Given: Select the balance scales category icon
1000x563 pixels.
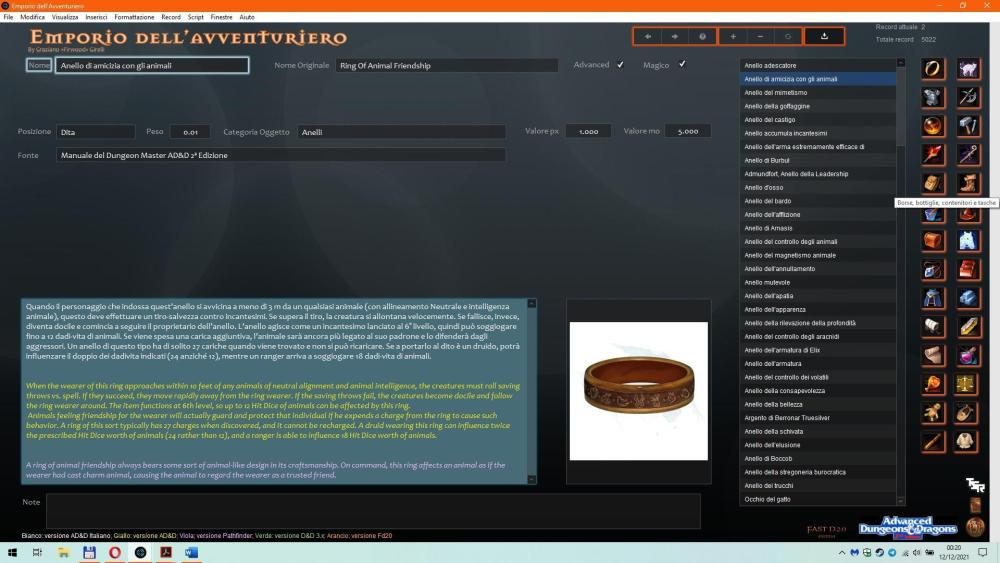Looking at the screenshot, I should (967, 384).
